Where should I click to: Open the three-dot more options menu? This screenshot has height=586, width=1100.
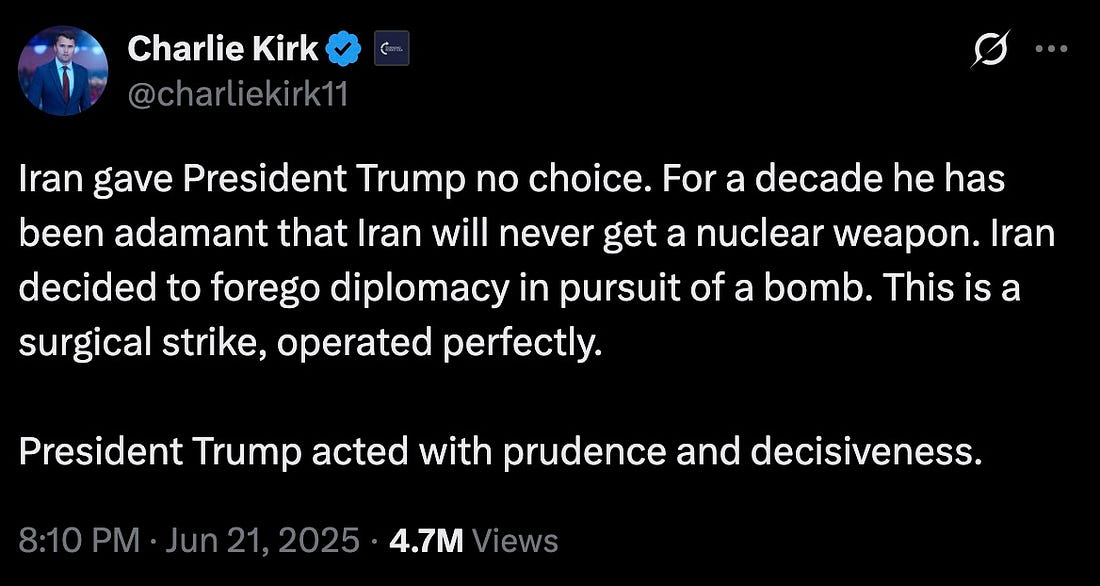1051,50
